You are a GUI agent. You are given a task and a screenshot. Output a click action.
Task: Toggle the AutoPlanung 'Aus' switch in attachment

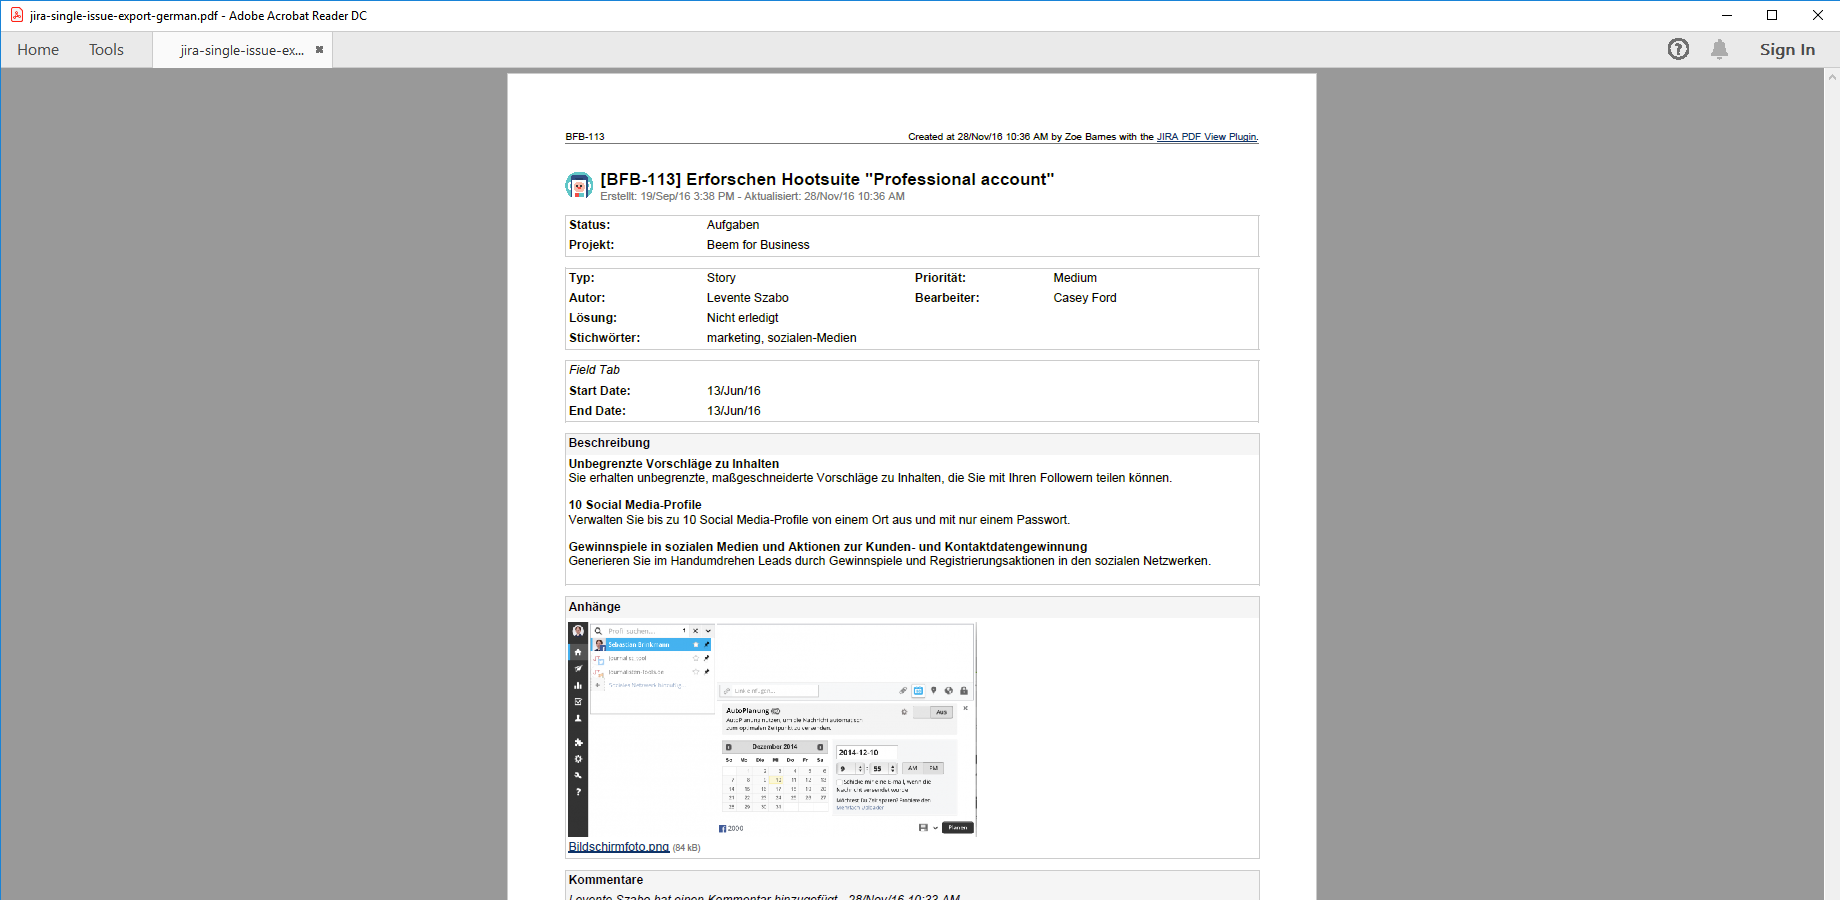coord(940,712)
